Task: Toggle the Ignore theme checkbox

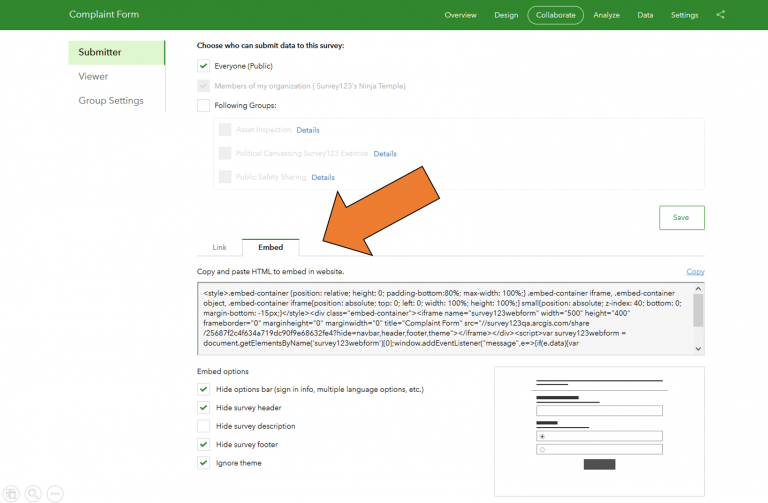Action: pos(203,463)
